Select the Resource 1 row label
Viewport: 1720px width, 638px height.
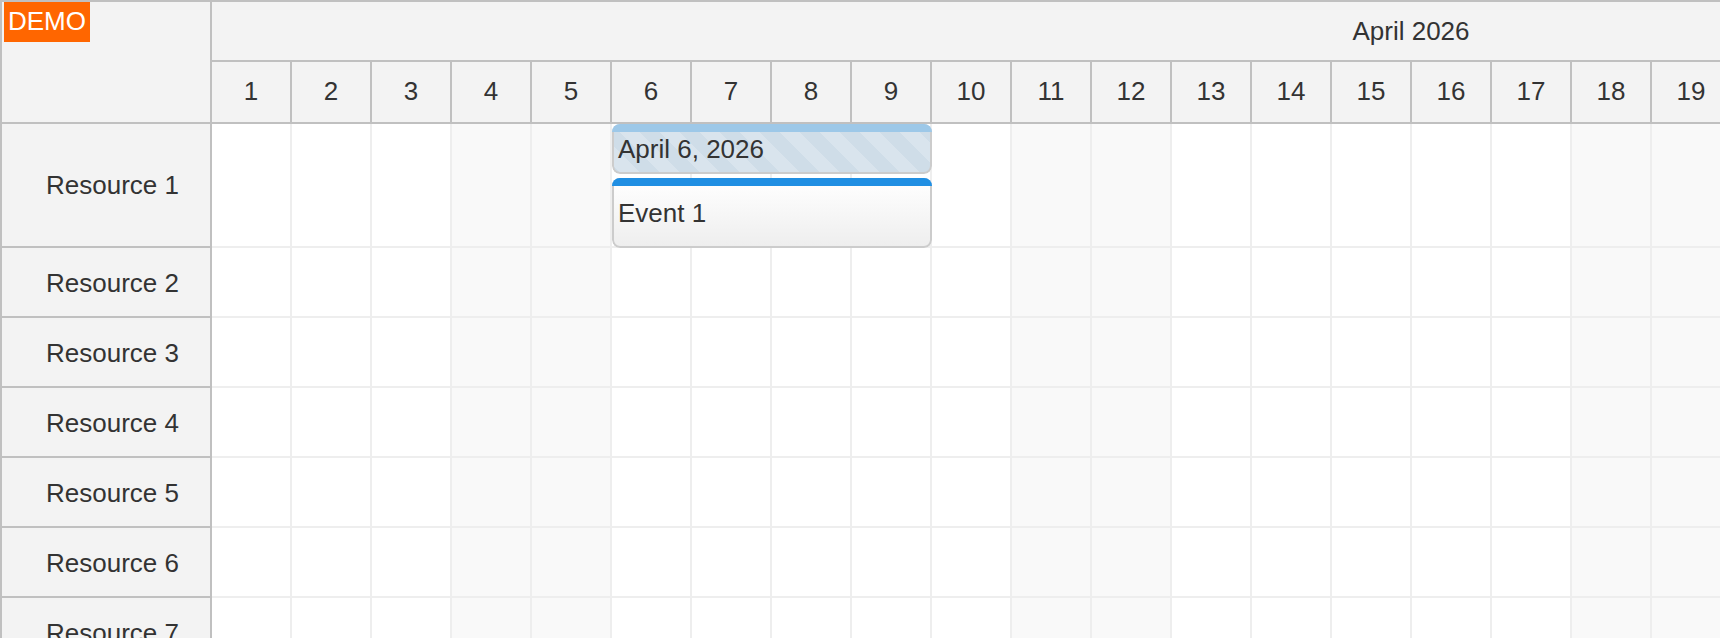(111, 185)
